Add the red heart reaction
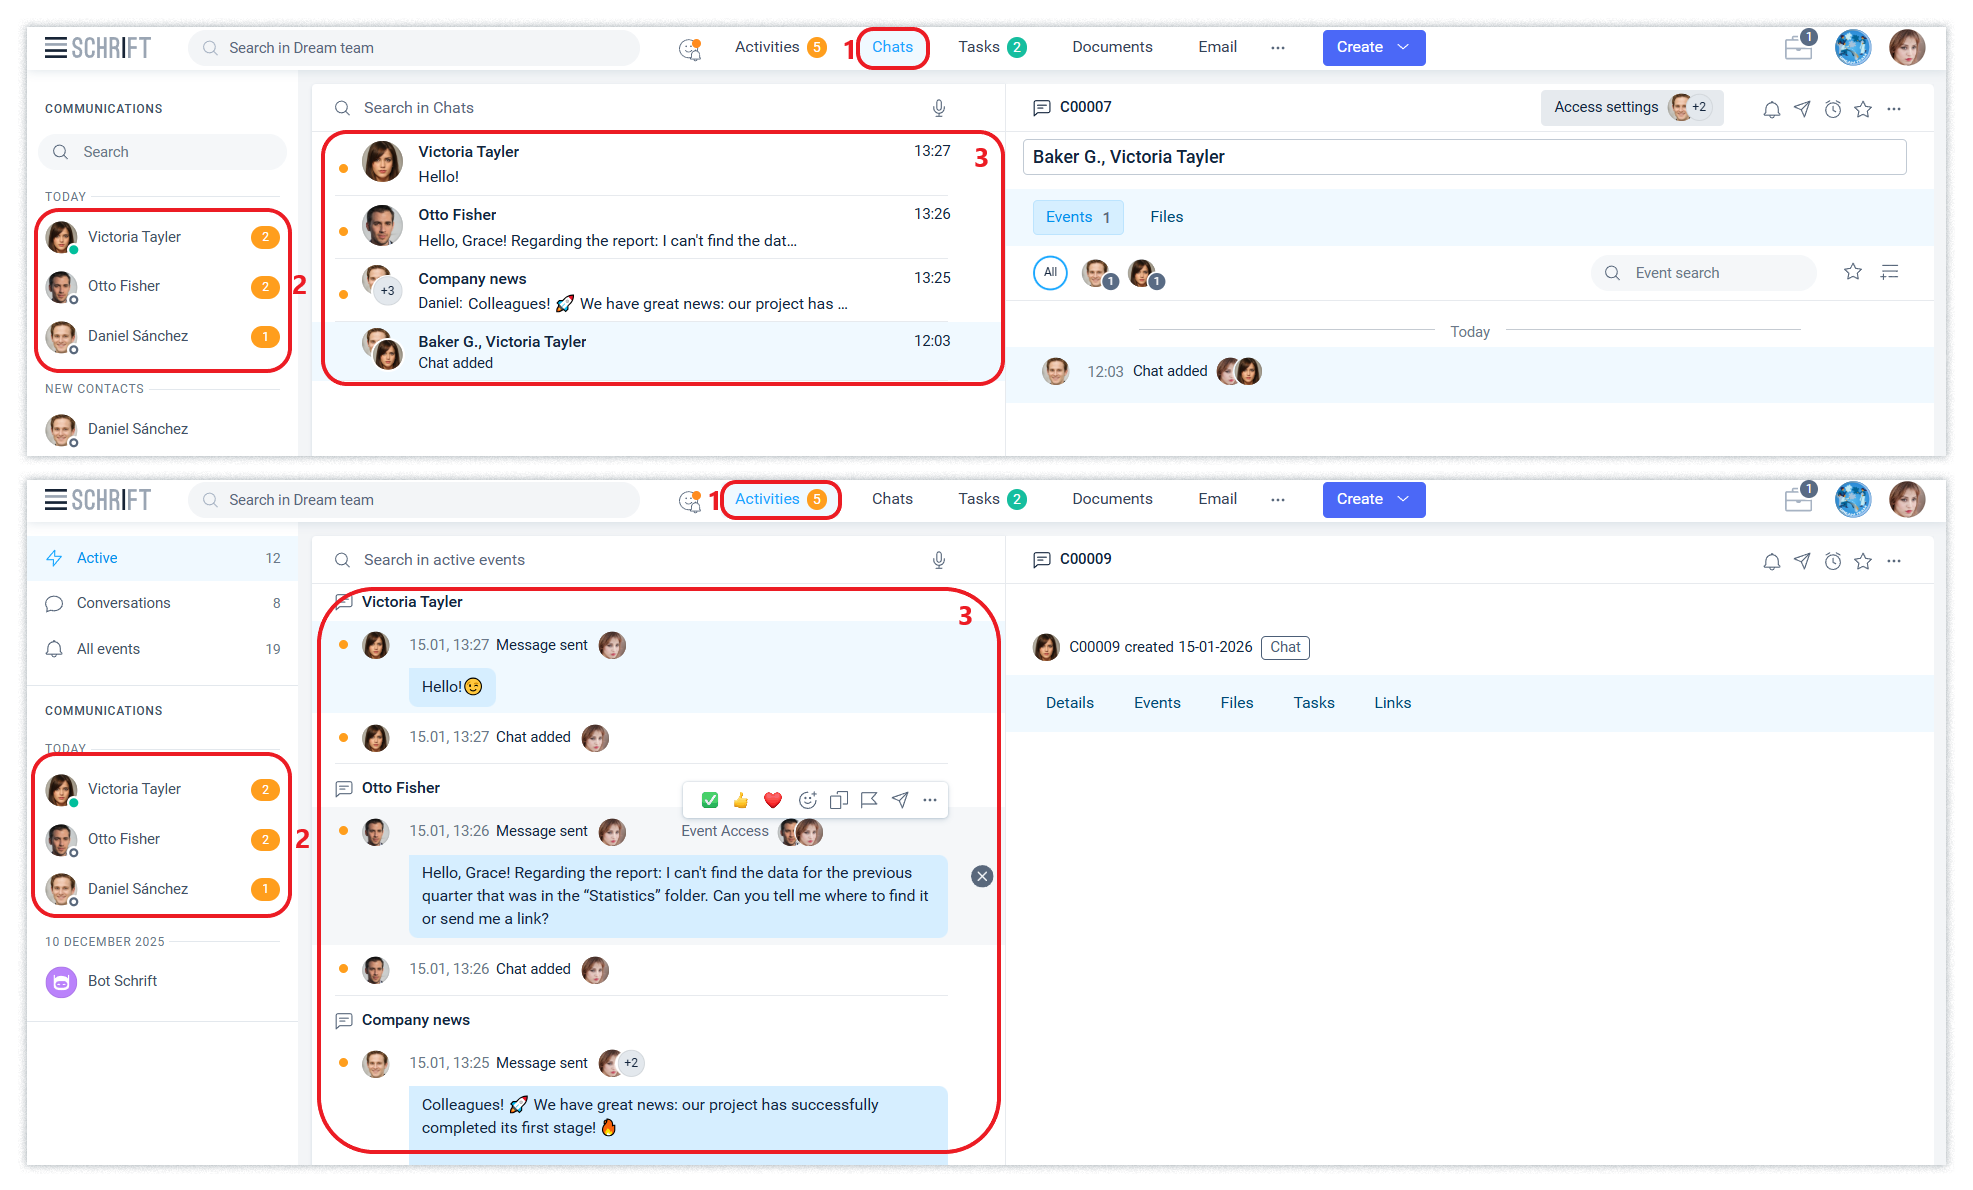 click(x=772, y=800)
